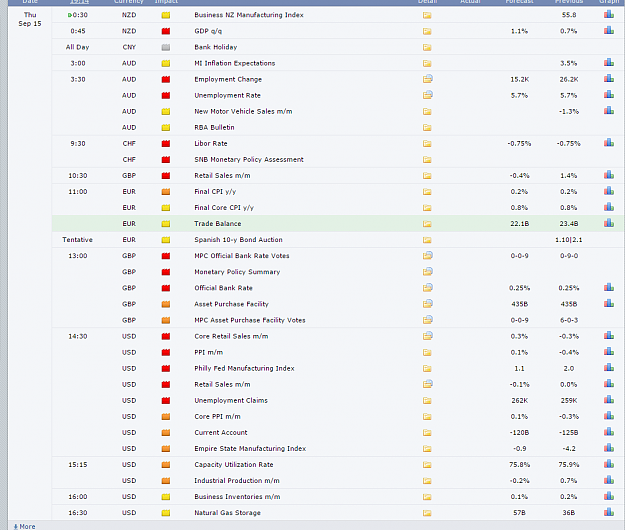Click gray impact icon for Bank Holiday

(166, 47)
